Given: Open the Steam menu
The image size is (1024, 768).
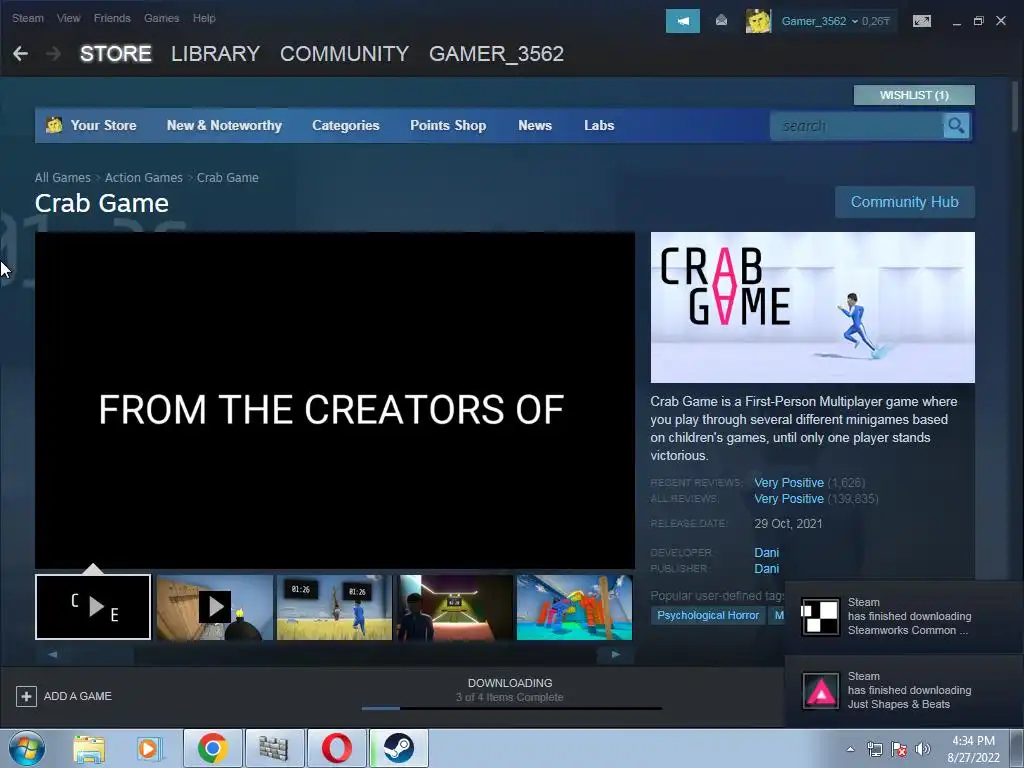Looking at the screenshot, I should tap(28, 18).
